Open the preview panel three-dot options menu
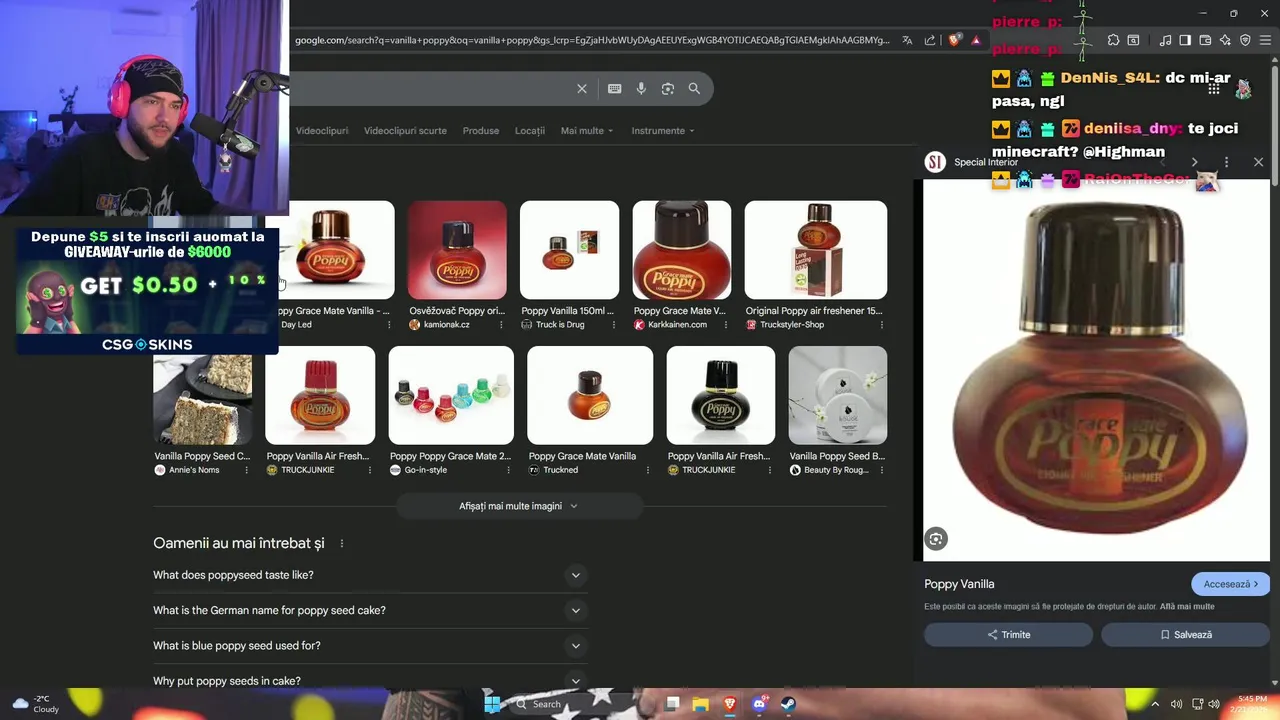The width and height of the screenshot is (1280, 720). [x=1226, y=162]
